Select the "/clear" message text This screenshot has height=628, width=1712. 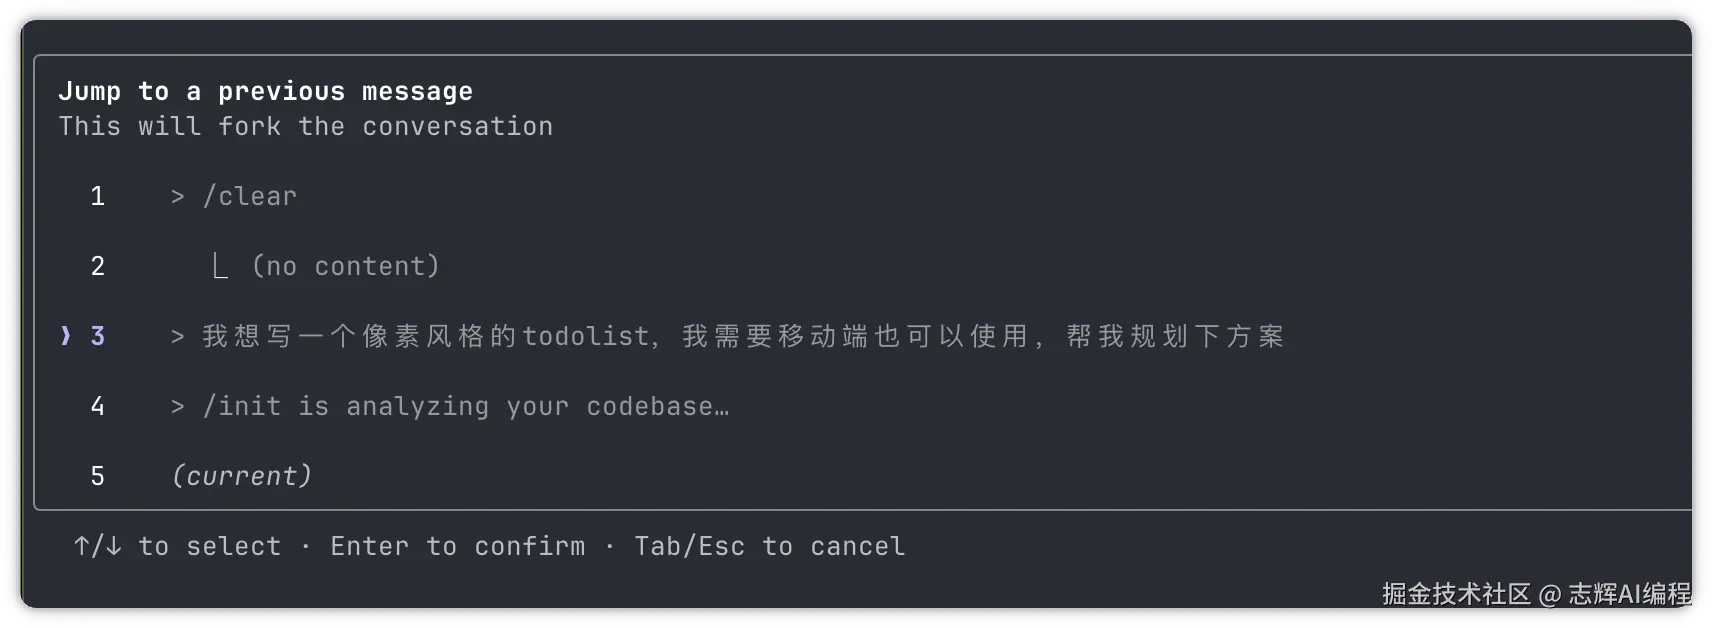pos(250,196)
